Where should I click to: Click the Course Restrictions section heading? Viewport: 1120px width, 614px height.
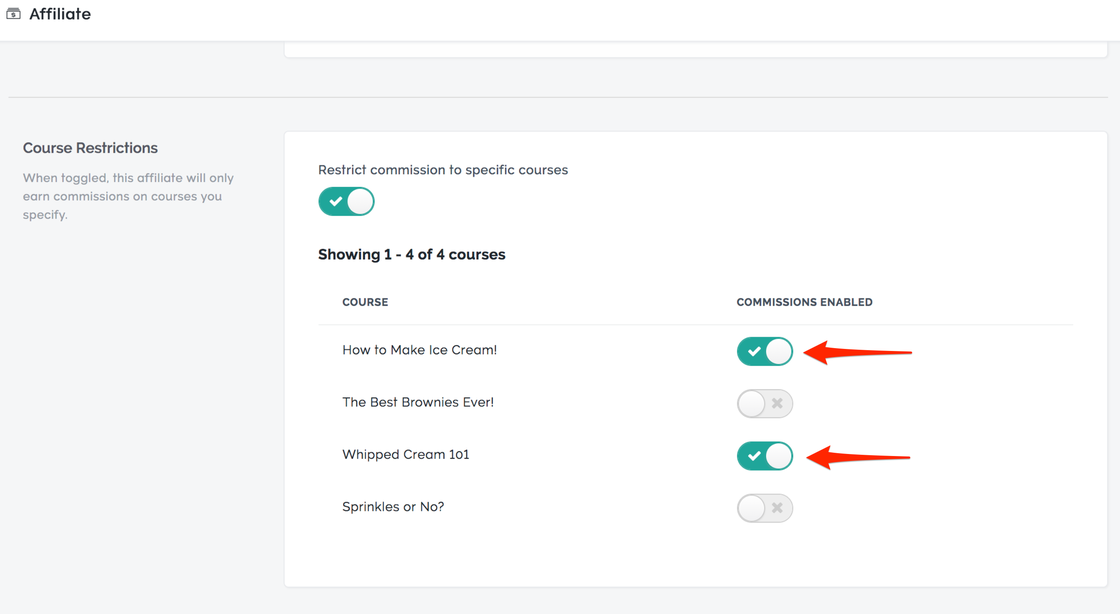[x=90, y=148]
